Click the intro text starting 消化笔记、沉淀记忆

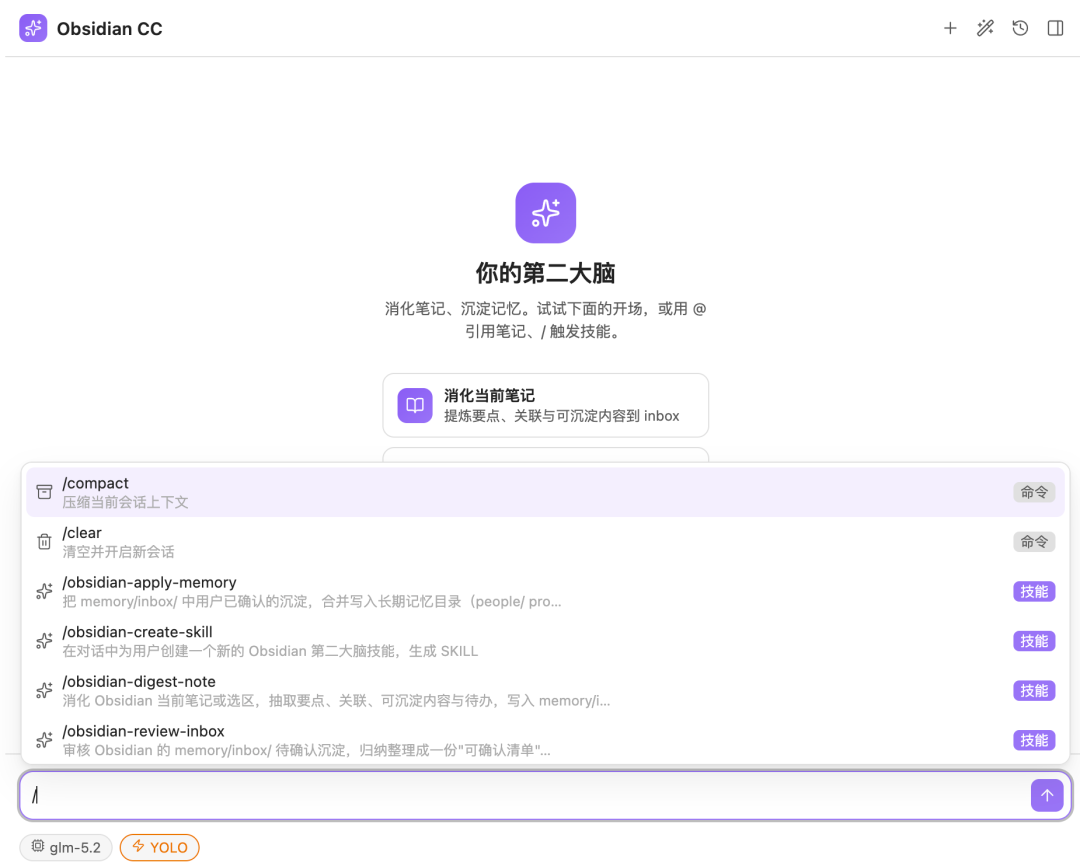(546, 320)
